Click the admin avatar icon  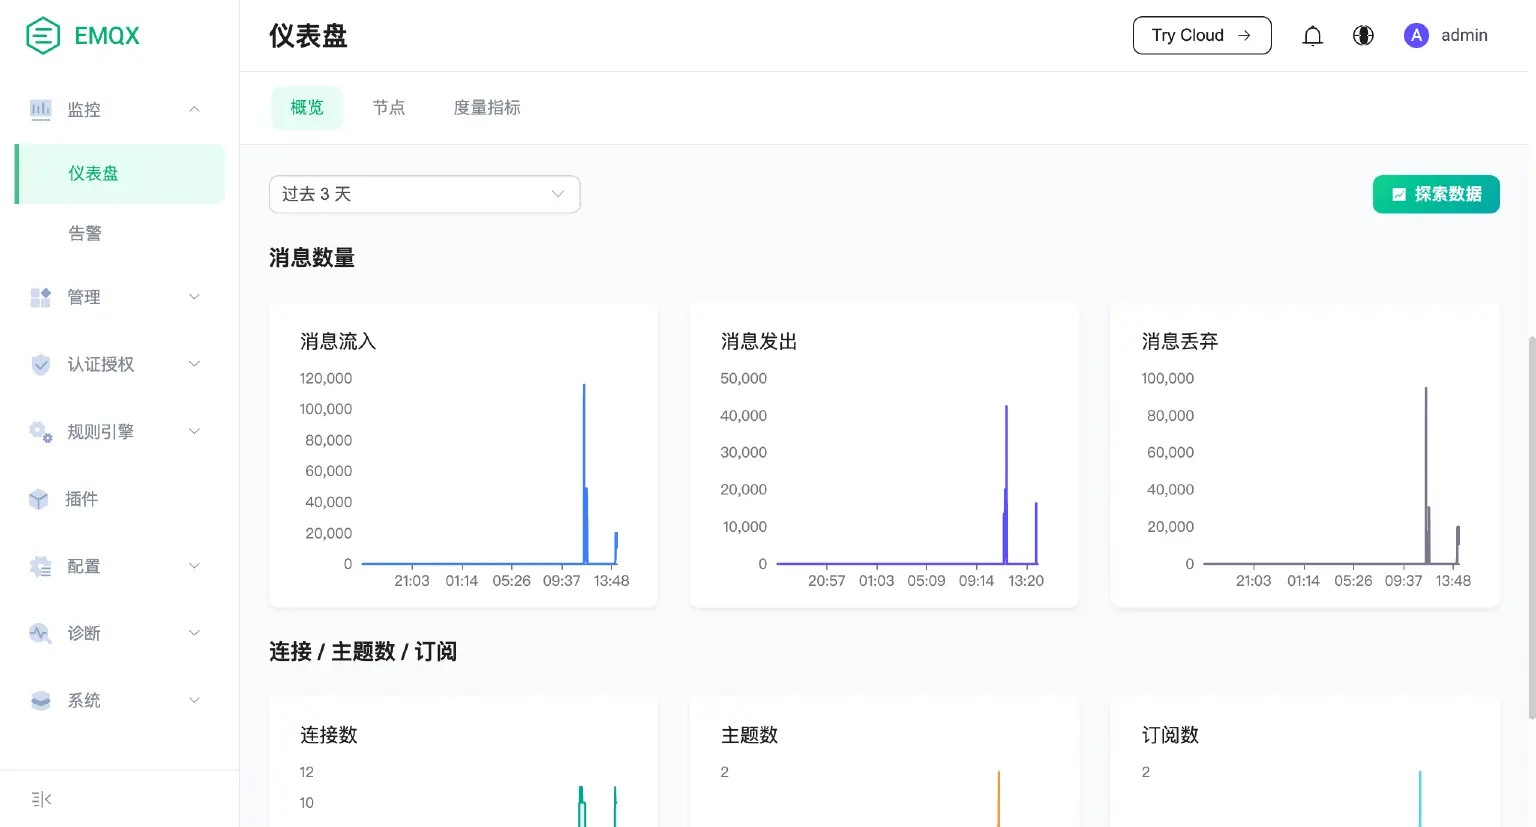pyautogui.click(x=1416, y=36)
